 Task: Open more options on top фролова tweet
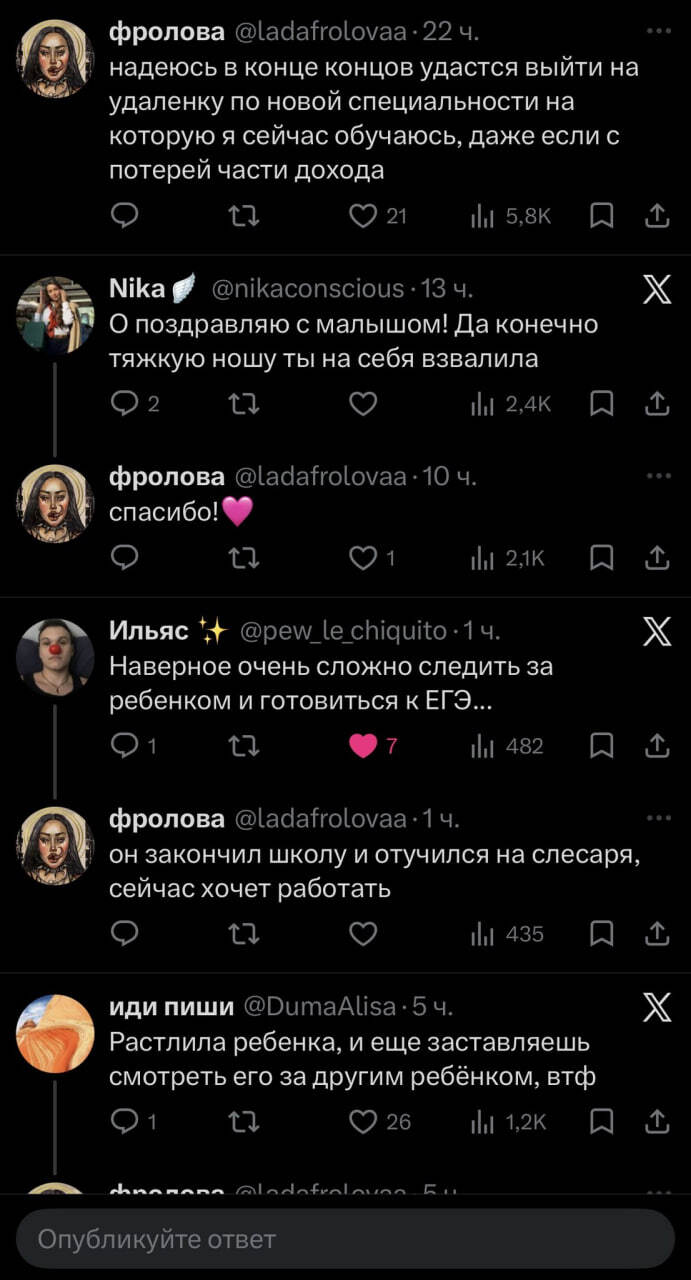(657, 32)
